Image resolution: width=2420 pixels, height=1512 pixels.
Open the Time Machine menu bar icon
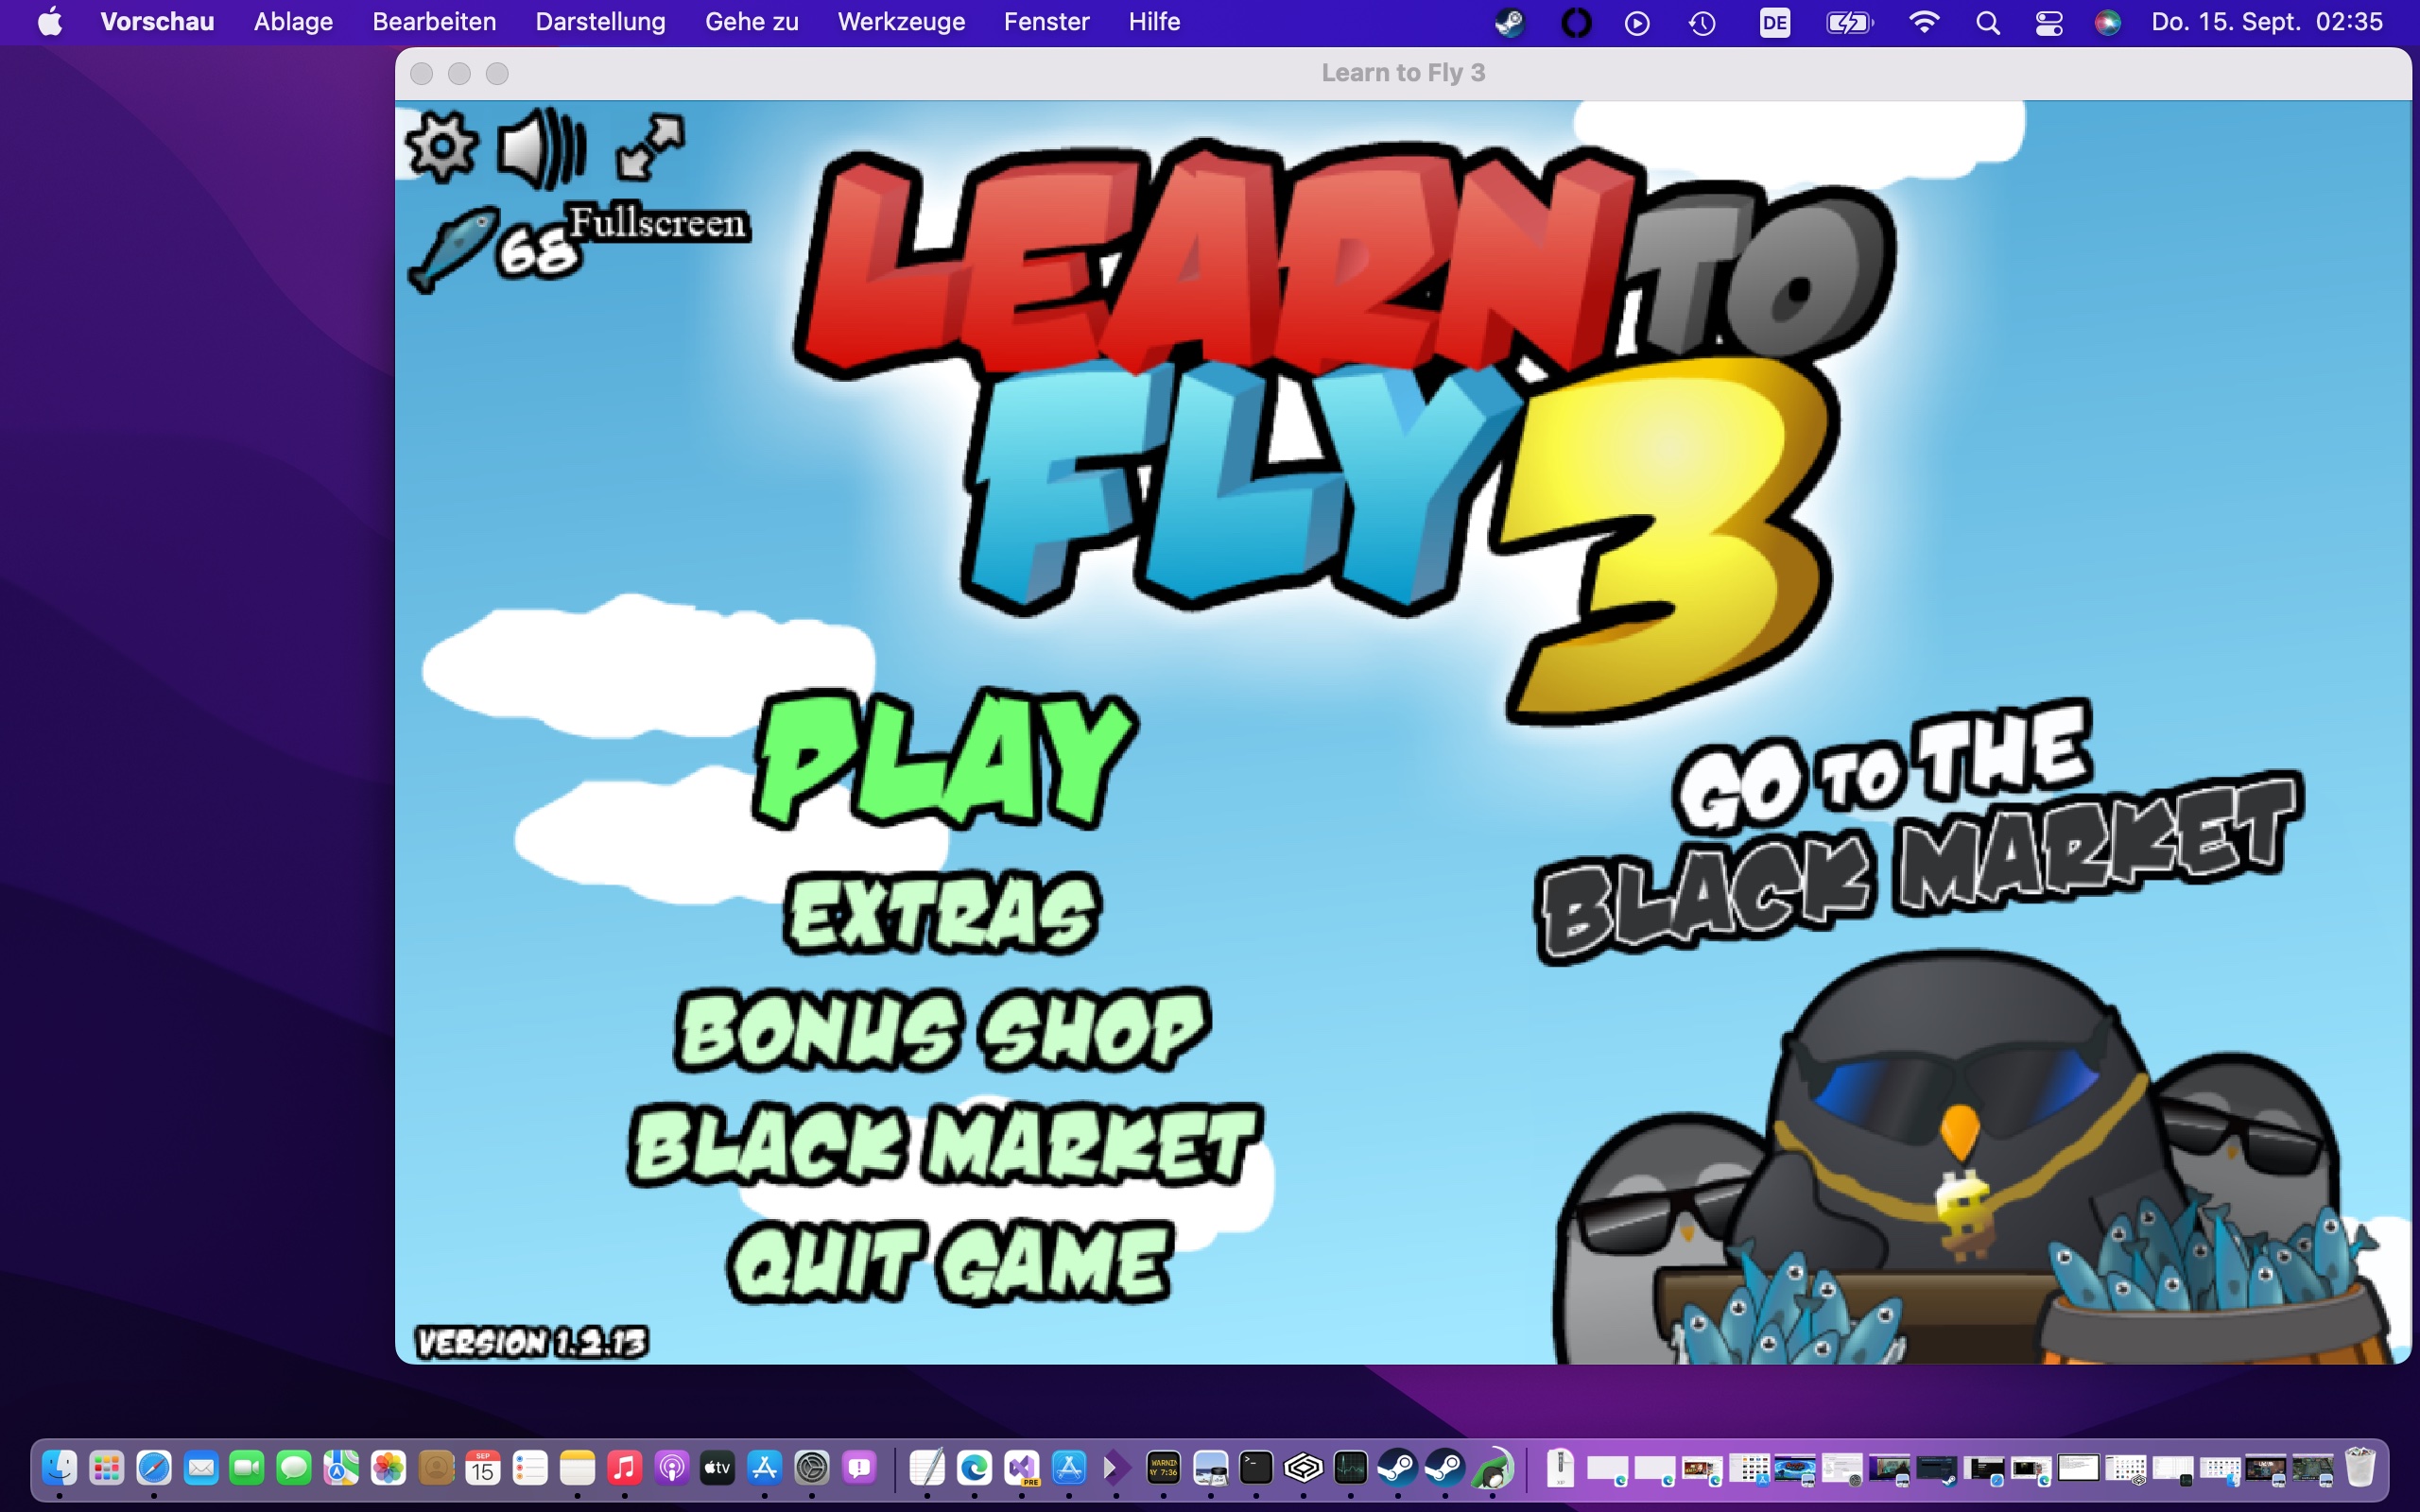coord(1701,22)
